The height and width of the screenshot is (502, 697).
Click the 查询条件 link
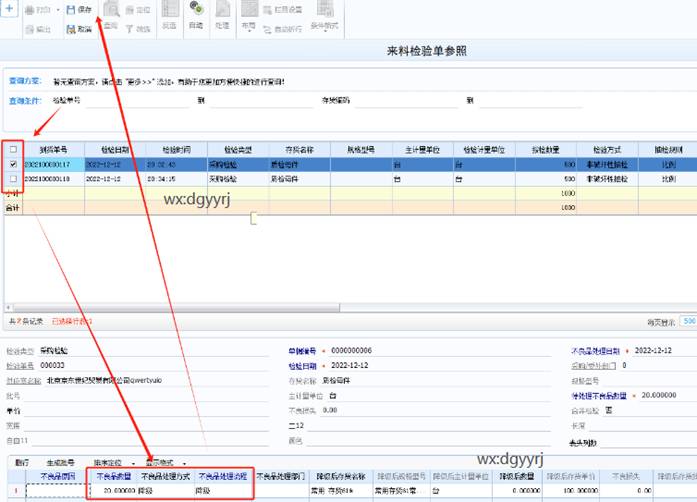[25, 100]
